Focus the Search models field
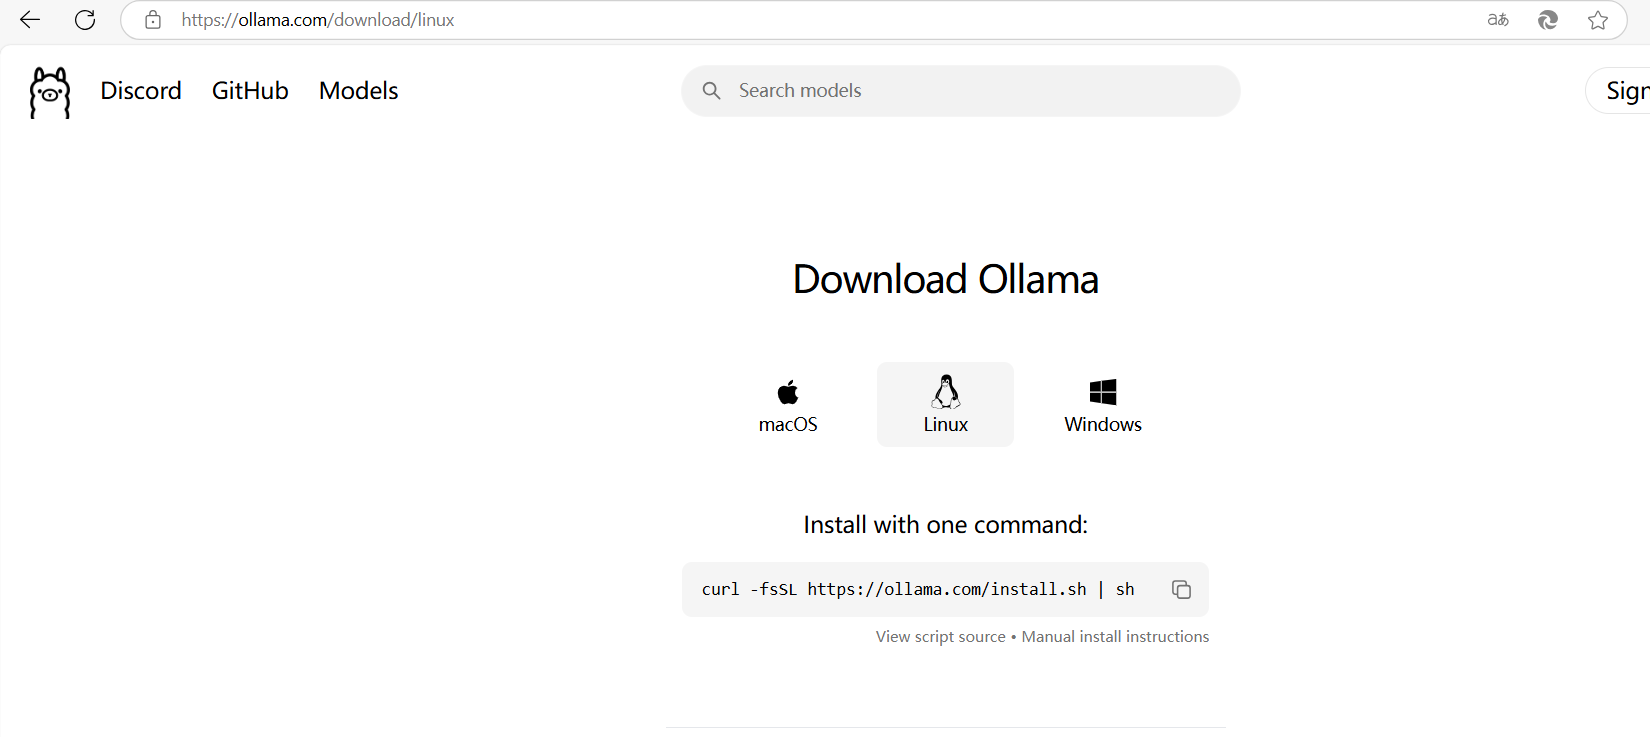The image size is (1650, 737). (x=961, y=91)
